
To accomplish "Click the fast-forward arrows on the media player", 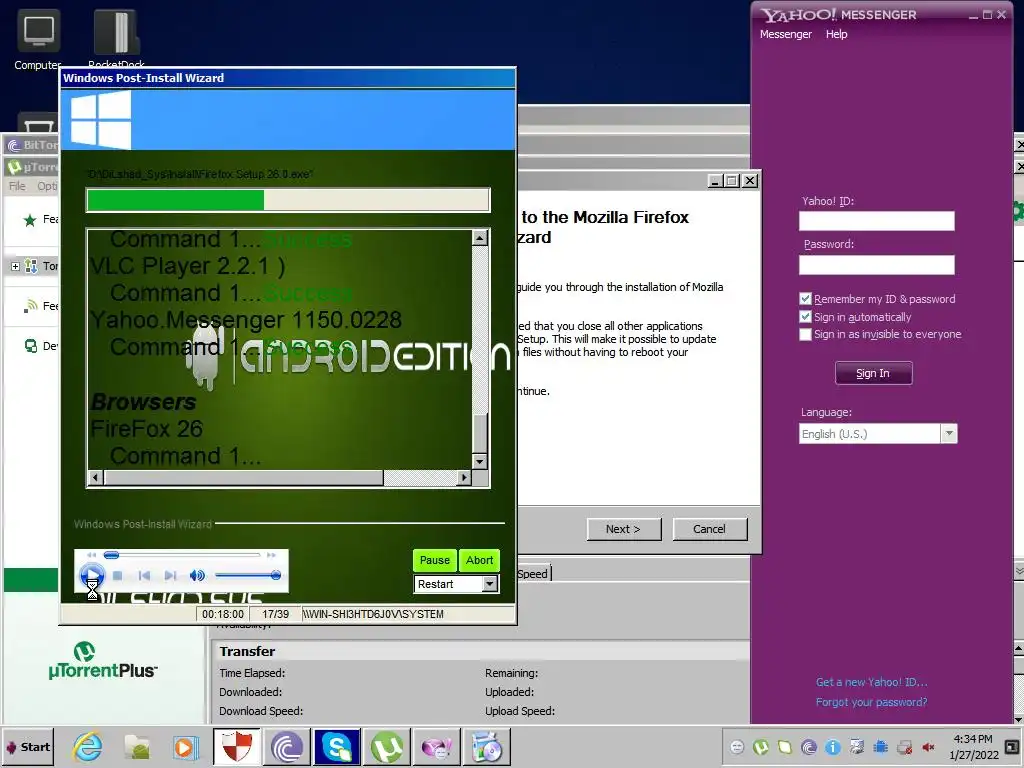I will 271,555.
